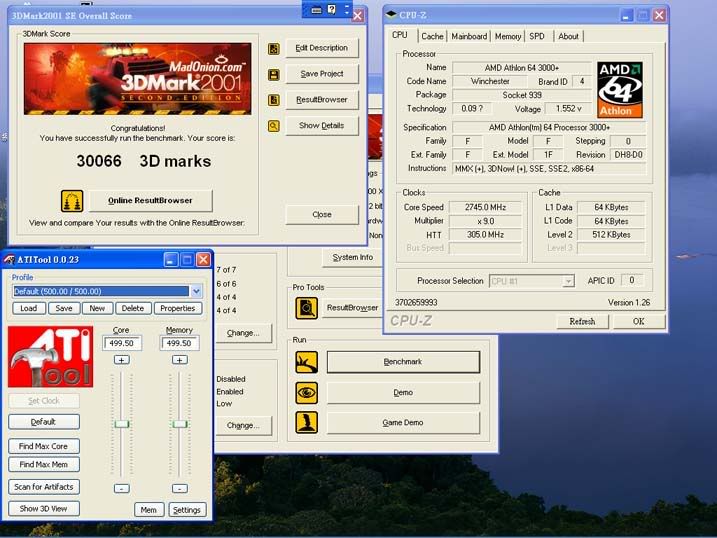Click OK in CPU-Z
Screen dimensions: 717x538
click(639, 321)
